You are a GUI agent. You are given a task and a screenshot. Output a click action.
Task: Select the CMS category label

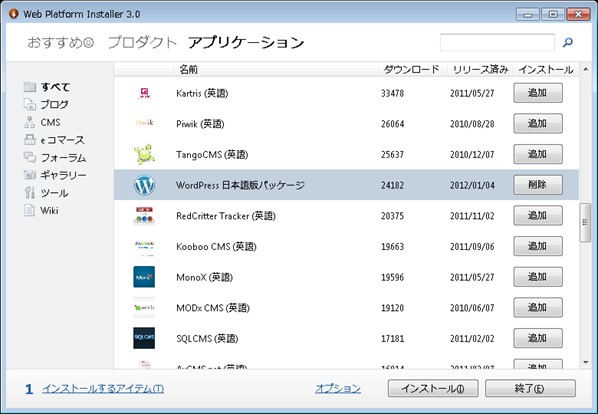(x=50, y=122)
